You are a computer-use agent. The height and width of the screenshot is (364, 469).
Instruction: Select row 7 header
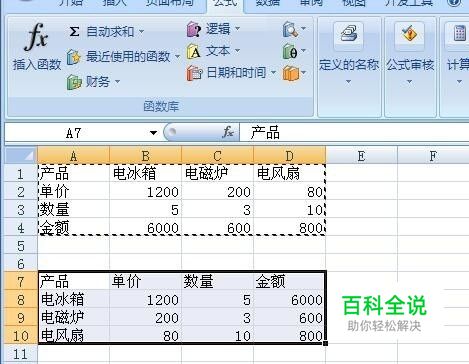[21, 281]
